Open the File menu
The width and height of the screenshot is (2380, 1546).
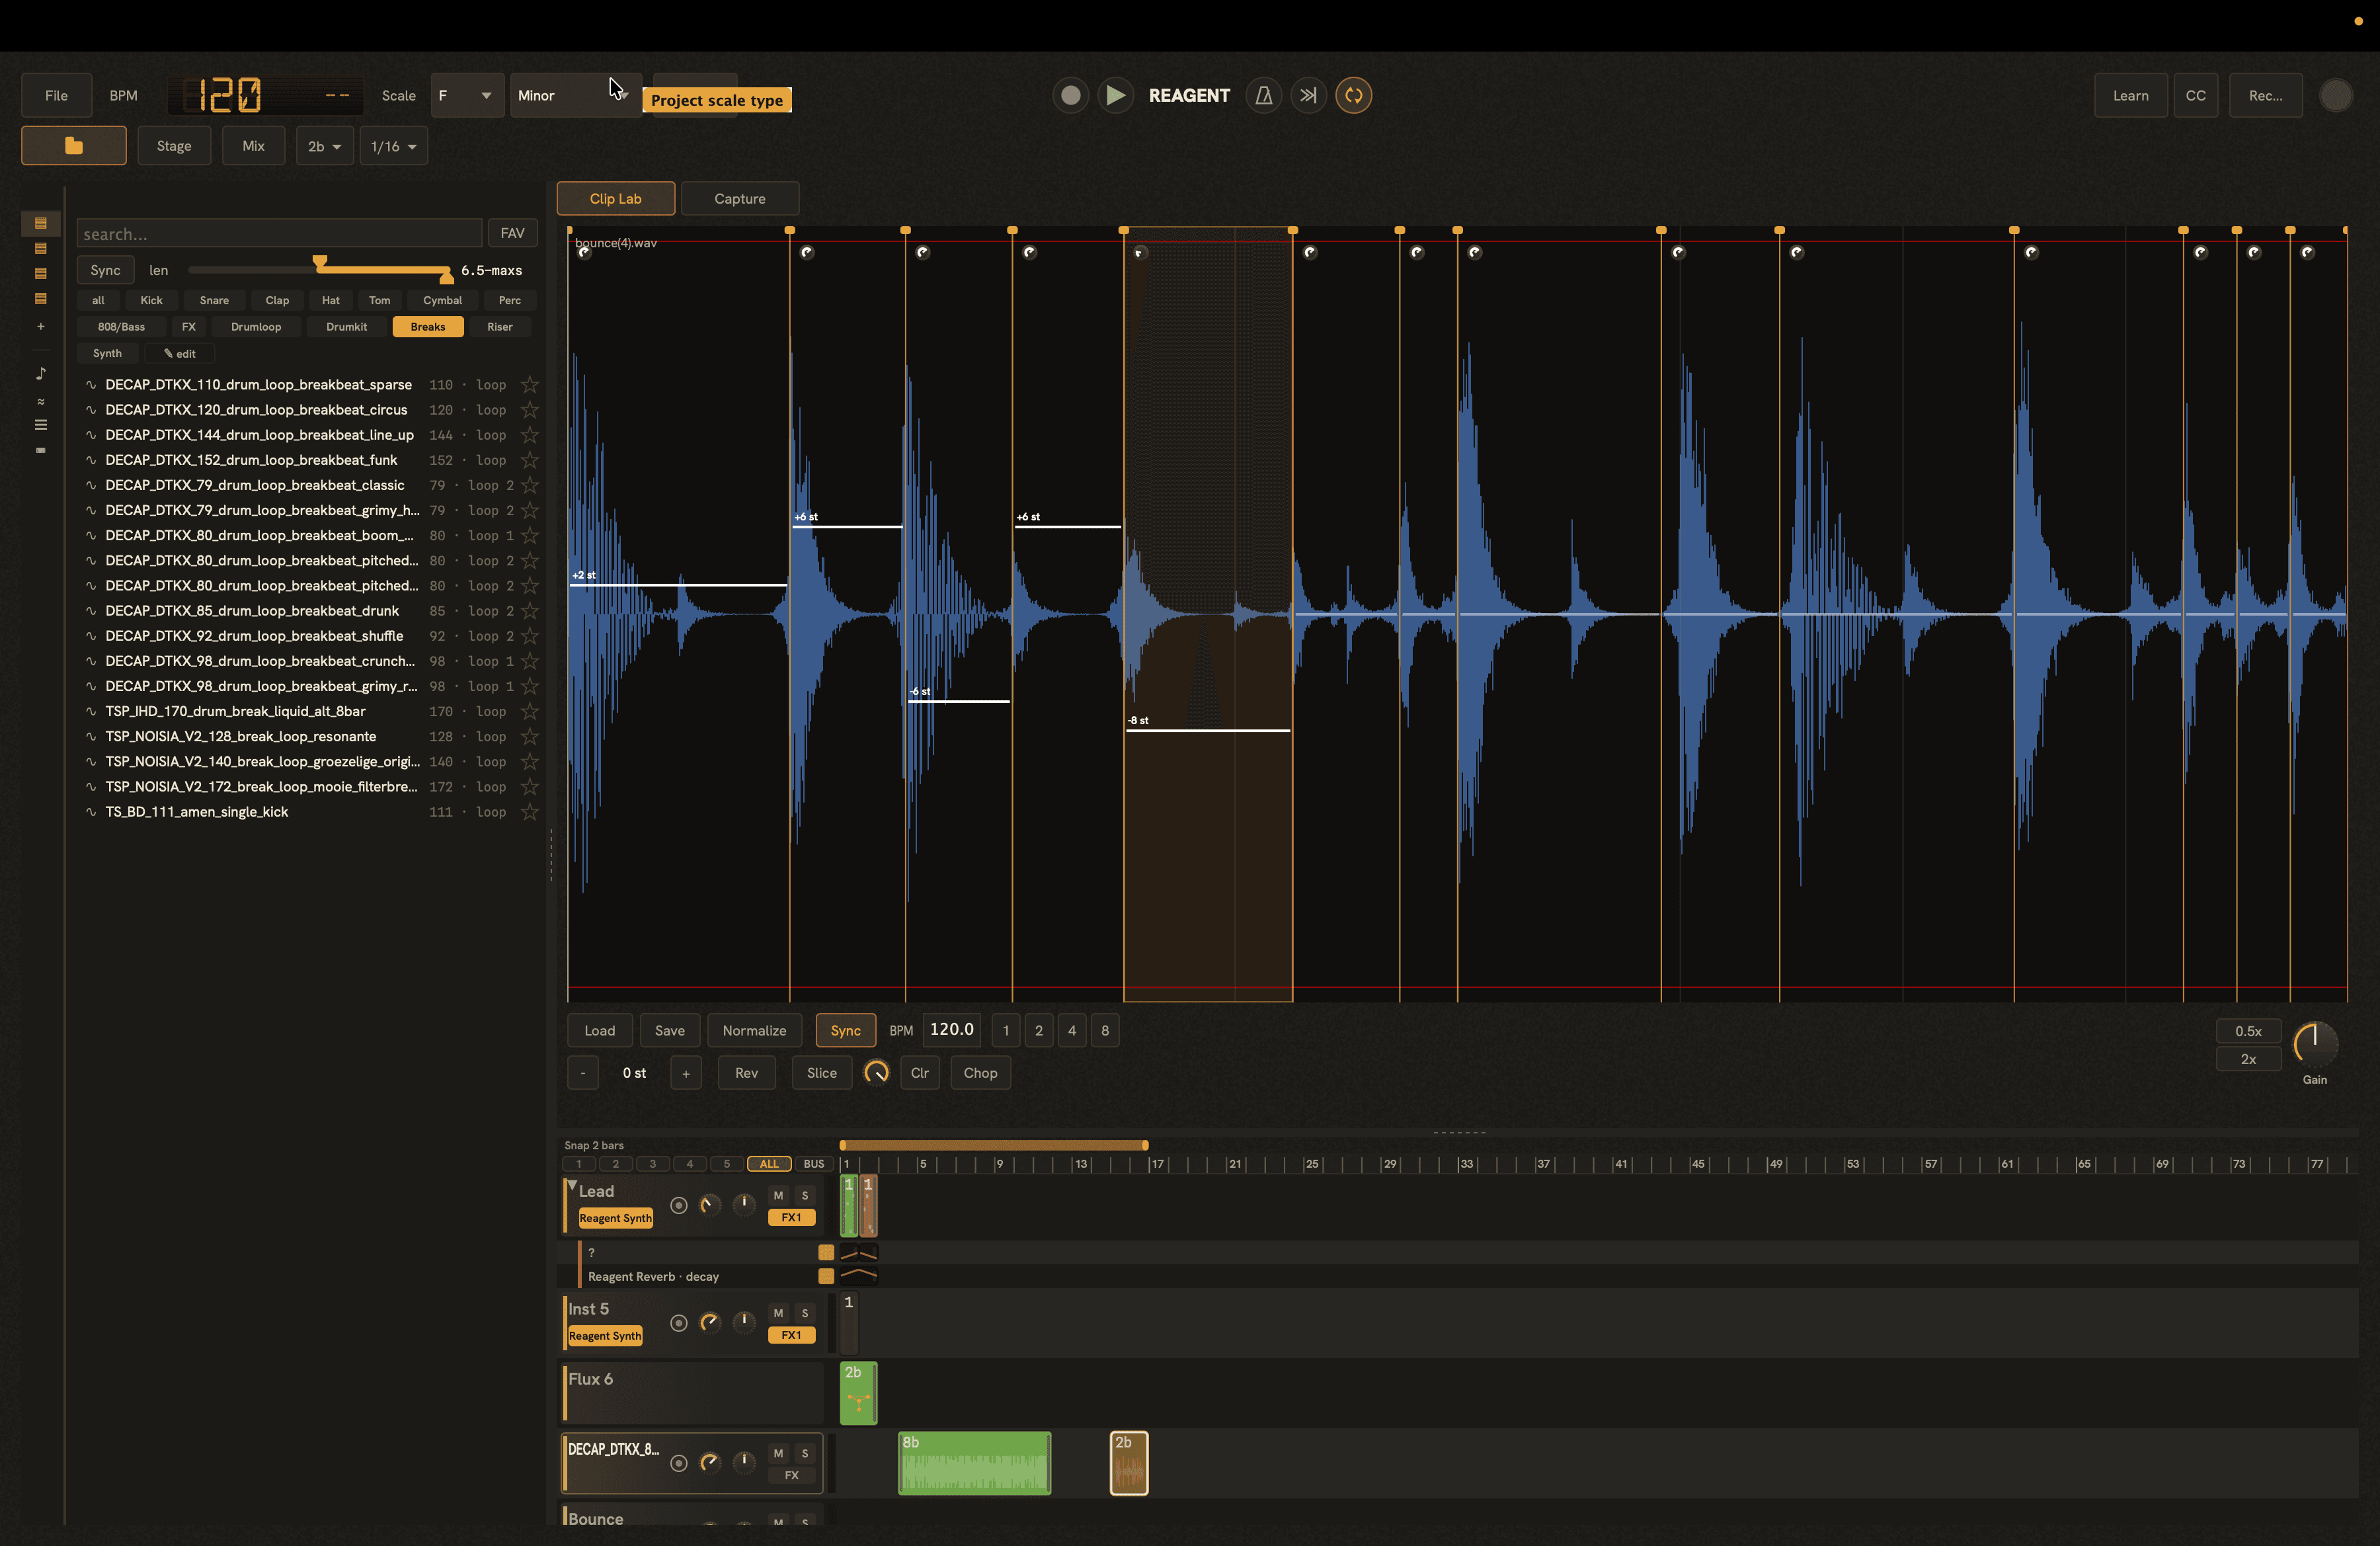pos(56,95)
